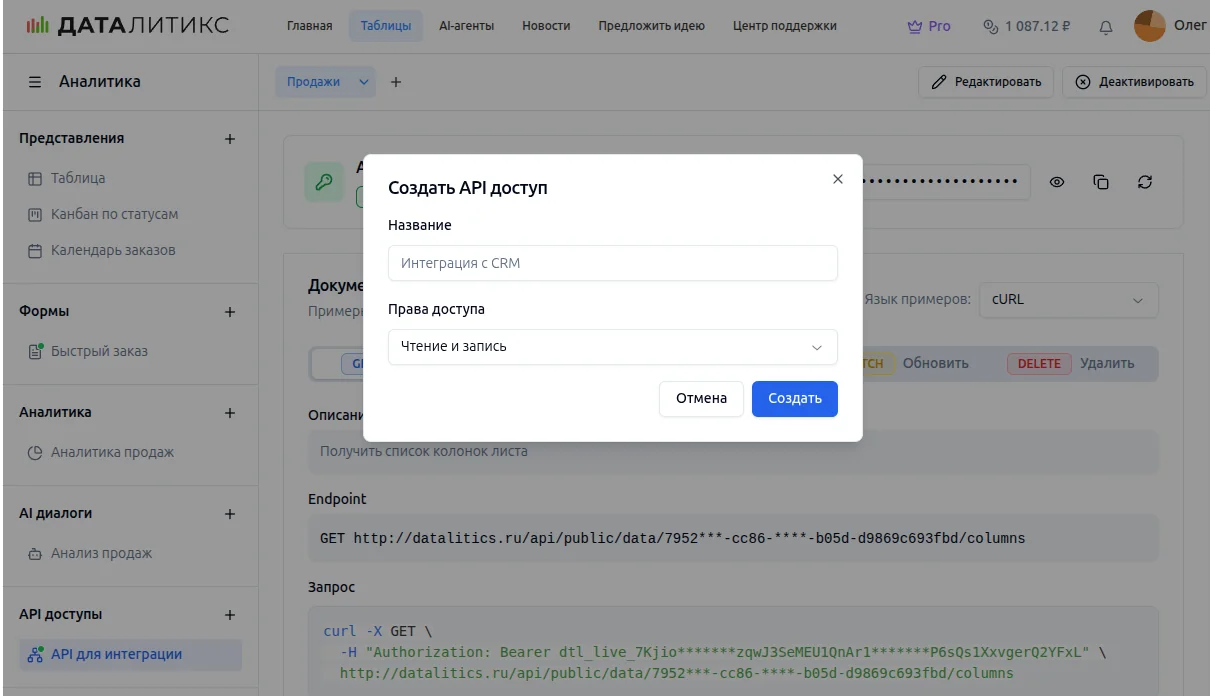
Task: Open the Продажи sheet dropdown arrow
Action: pyautogui.click(x=363, y=82)
